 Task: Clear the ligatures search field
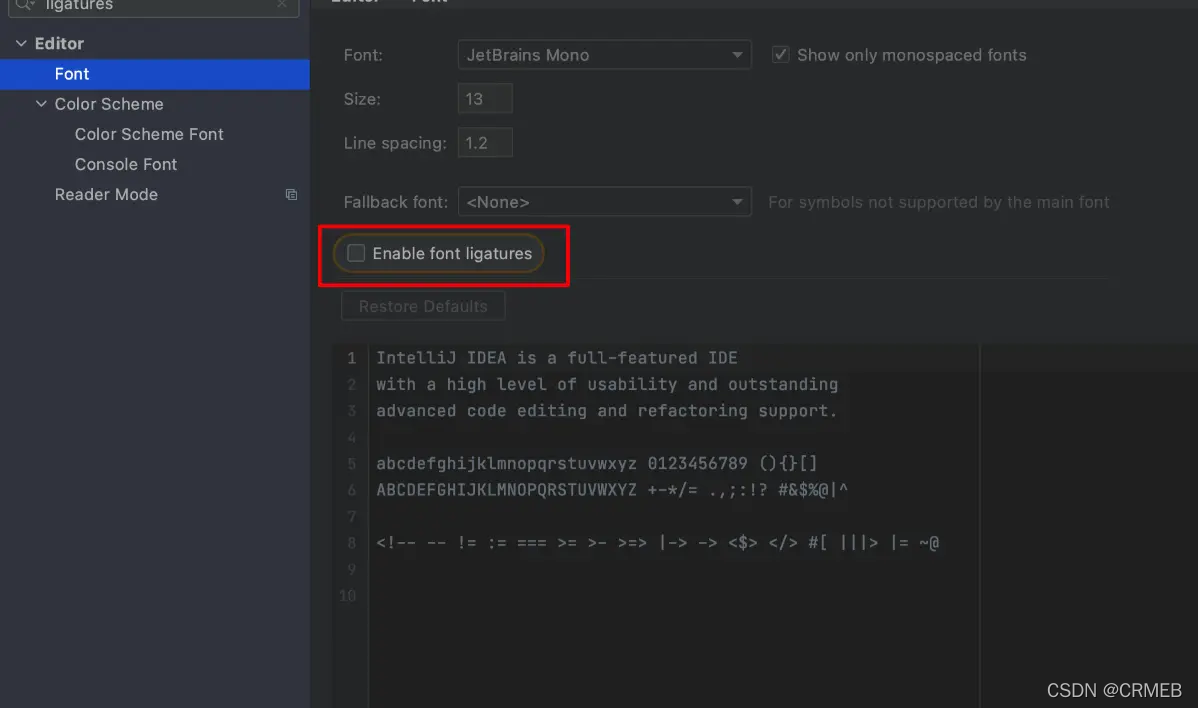[x=282, y=5]
